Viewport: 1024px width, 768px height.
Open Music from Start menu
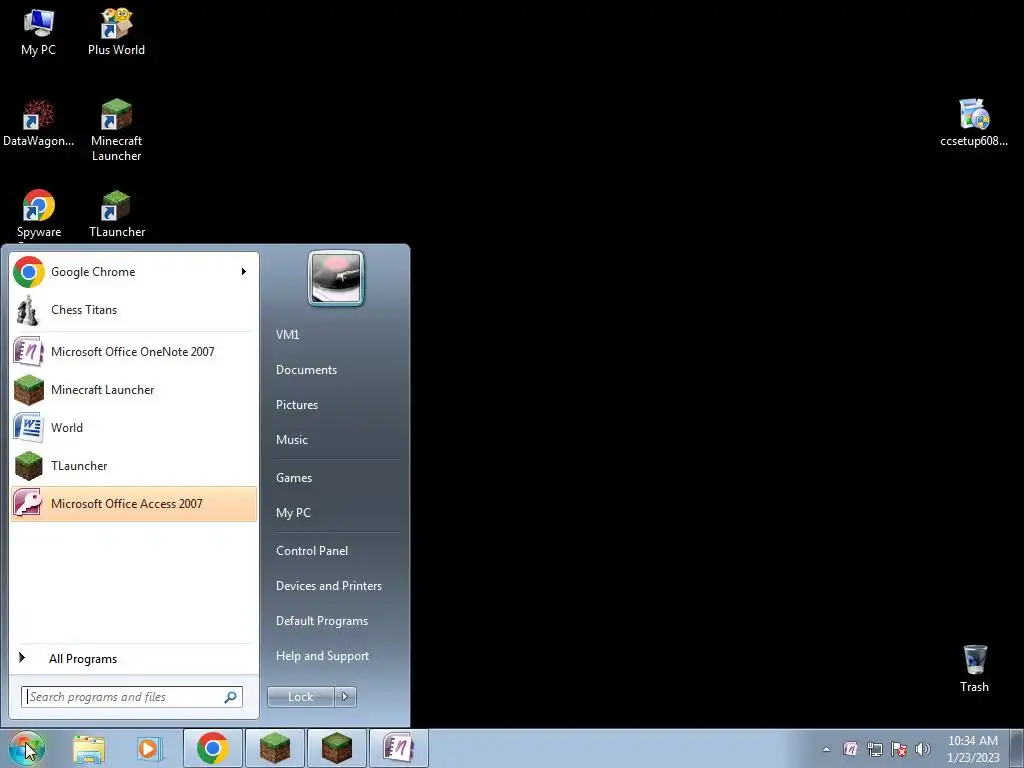[292, 440]
